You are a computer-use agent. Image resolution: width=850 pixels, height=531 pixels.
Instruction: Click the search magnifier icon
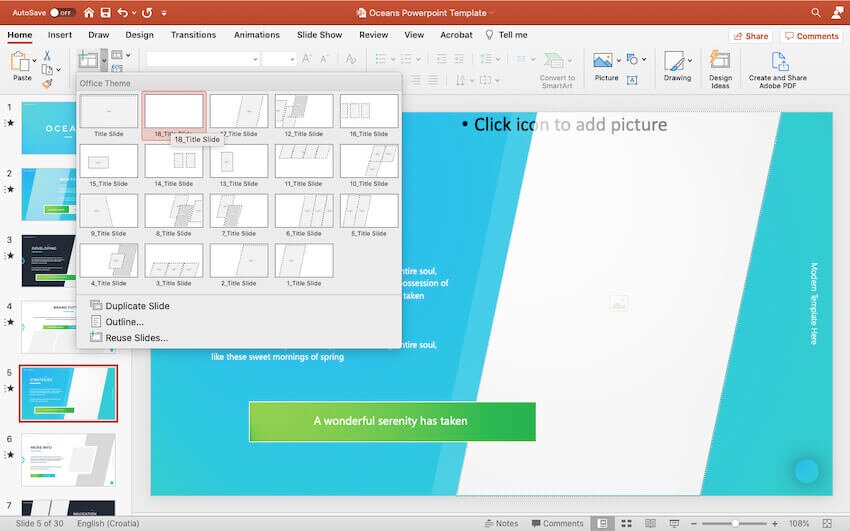pyautogui.click(x=815, y=13)
